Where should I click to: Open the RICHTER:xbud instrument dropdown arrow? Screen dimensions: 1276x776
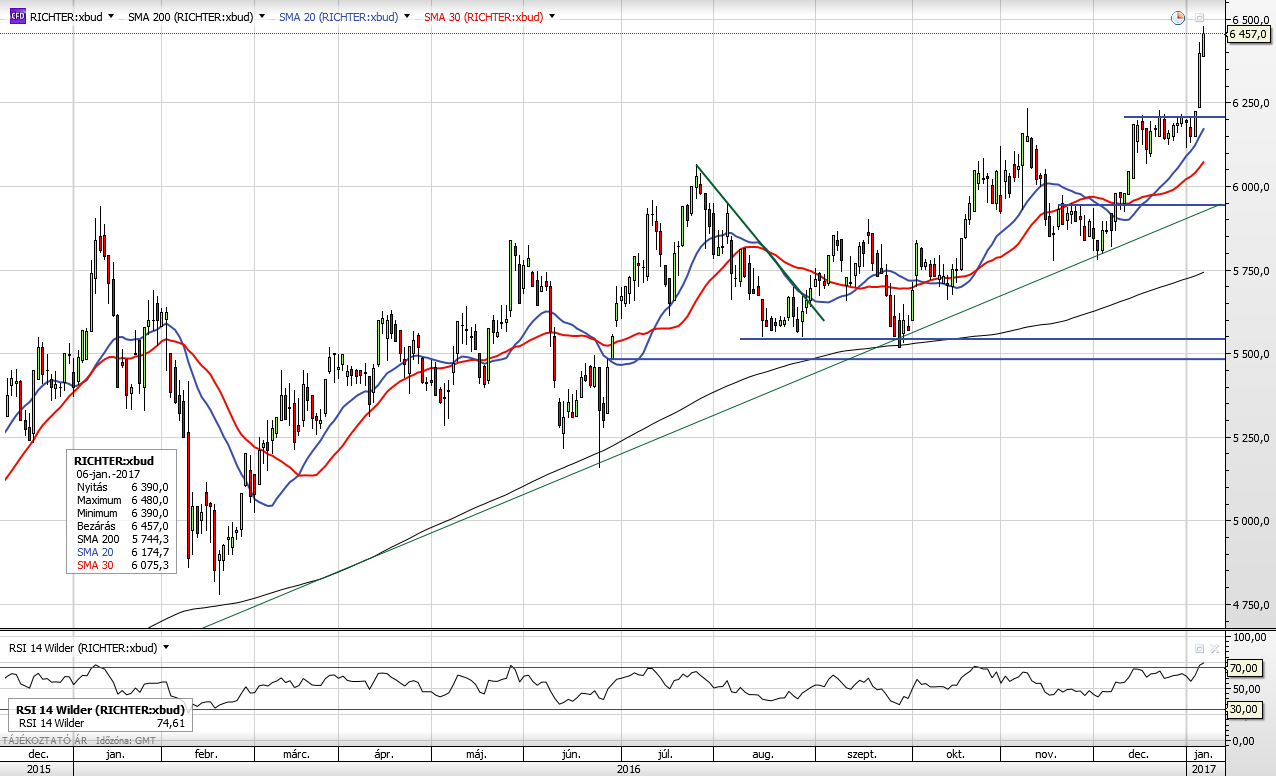click(x=110, y=17)
